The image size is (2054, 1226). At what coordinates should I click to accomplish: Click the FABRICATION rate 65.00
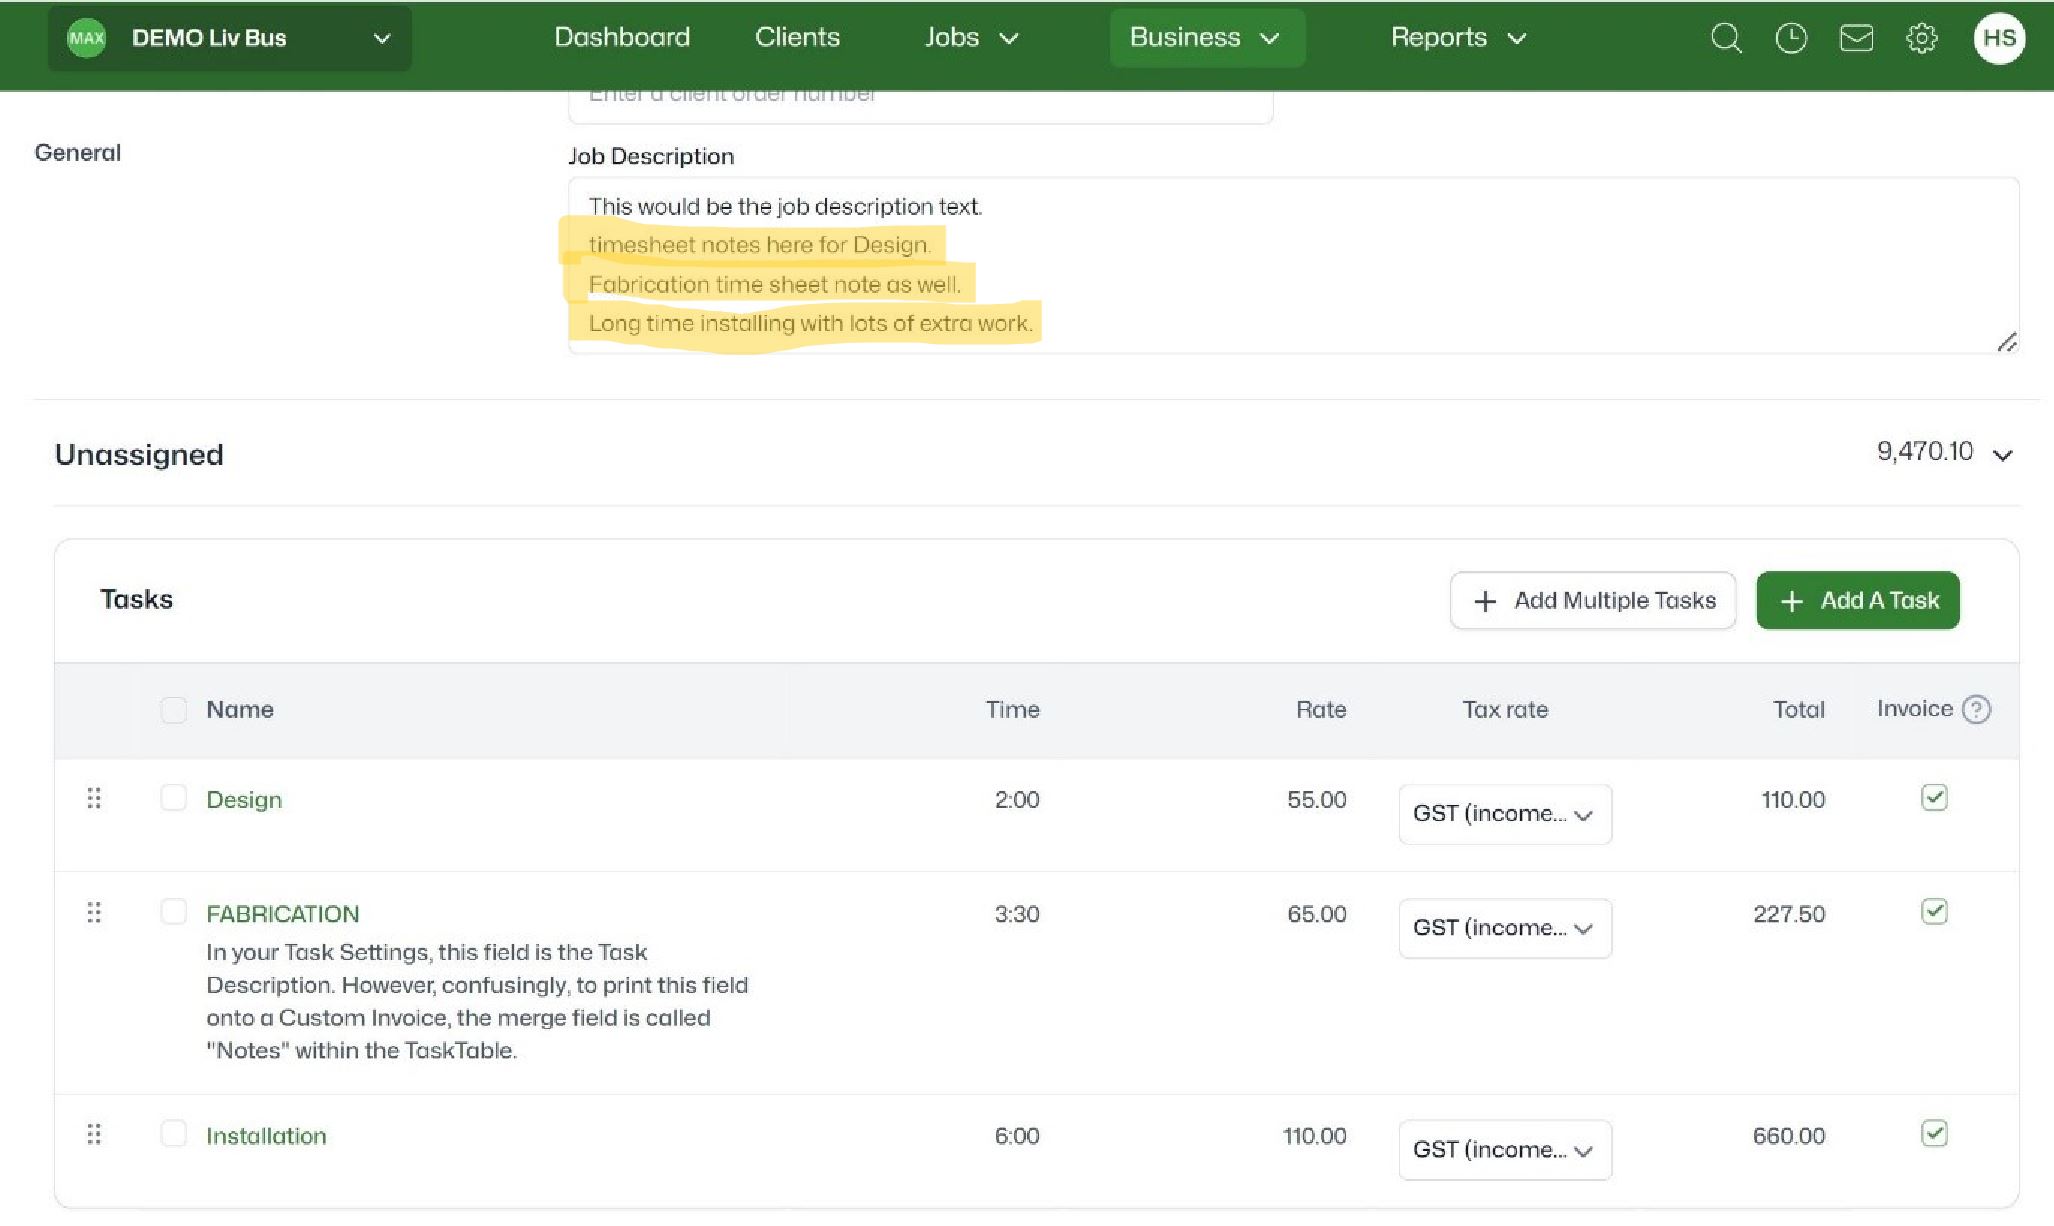(1317, 914)
